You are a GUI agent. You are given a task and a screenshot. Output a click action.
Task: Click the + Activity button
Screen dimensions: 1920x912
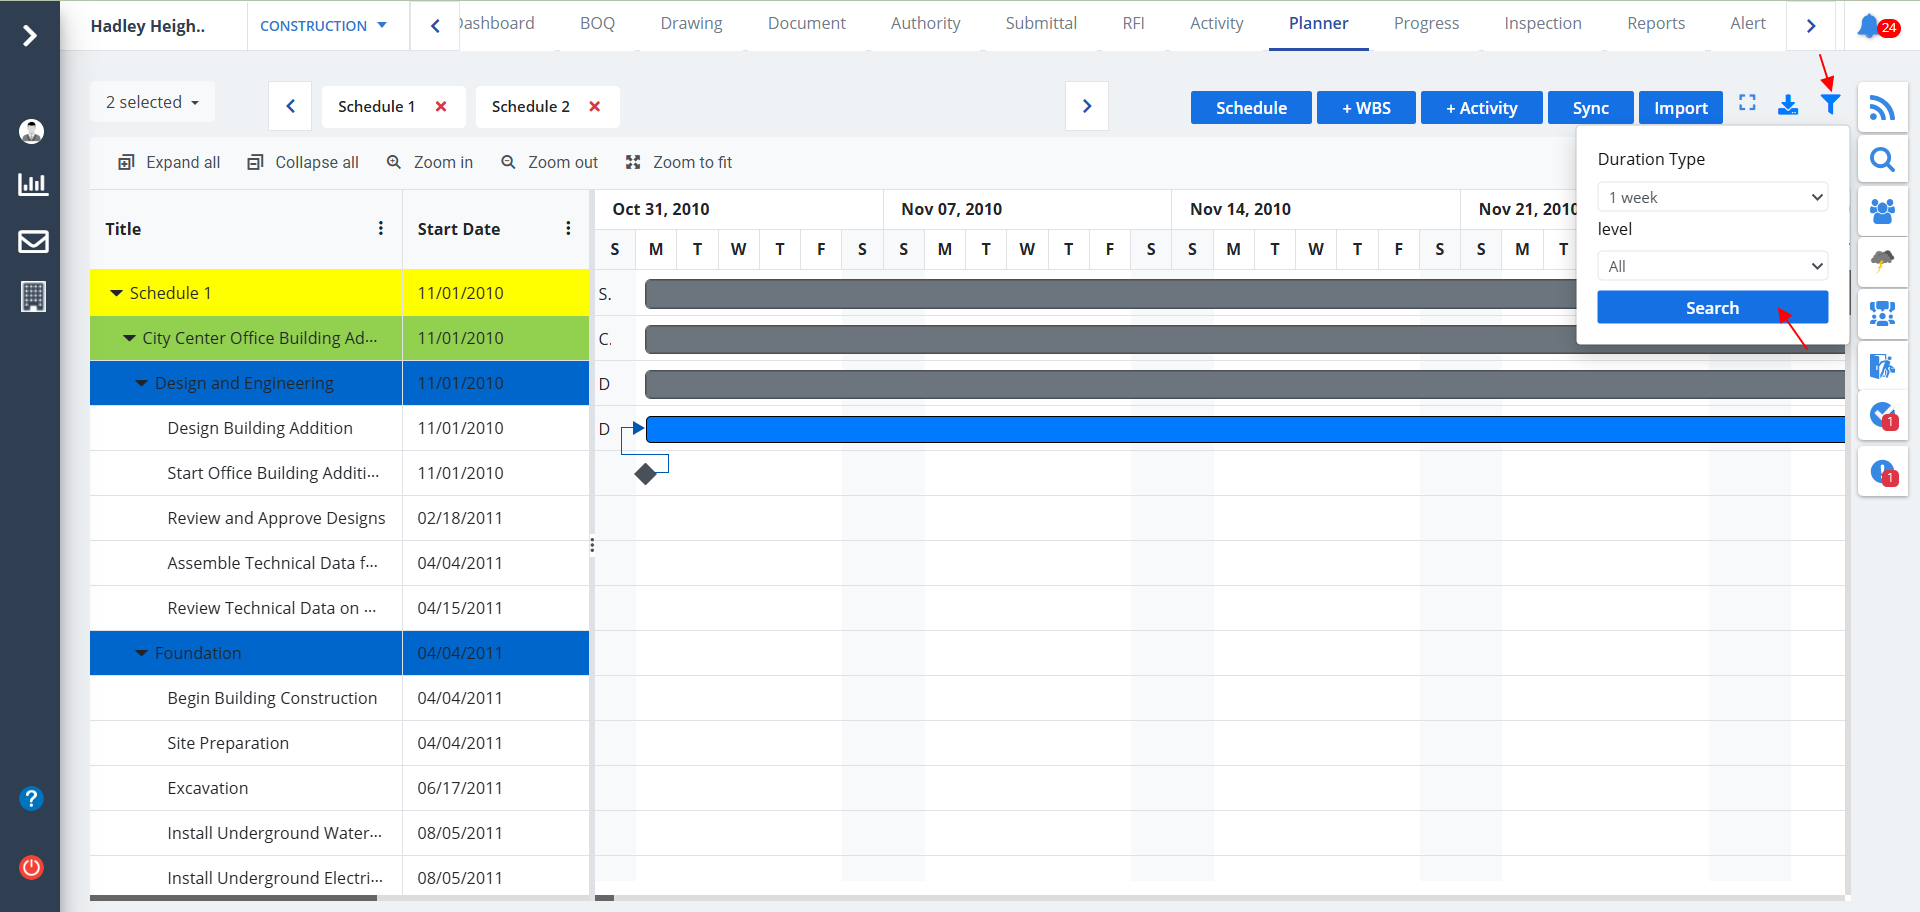1481,108
